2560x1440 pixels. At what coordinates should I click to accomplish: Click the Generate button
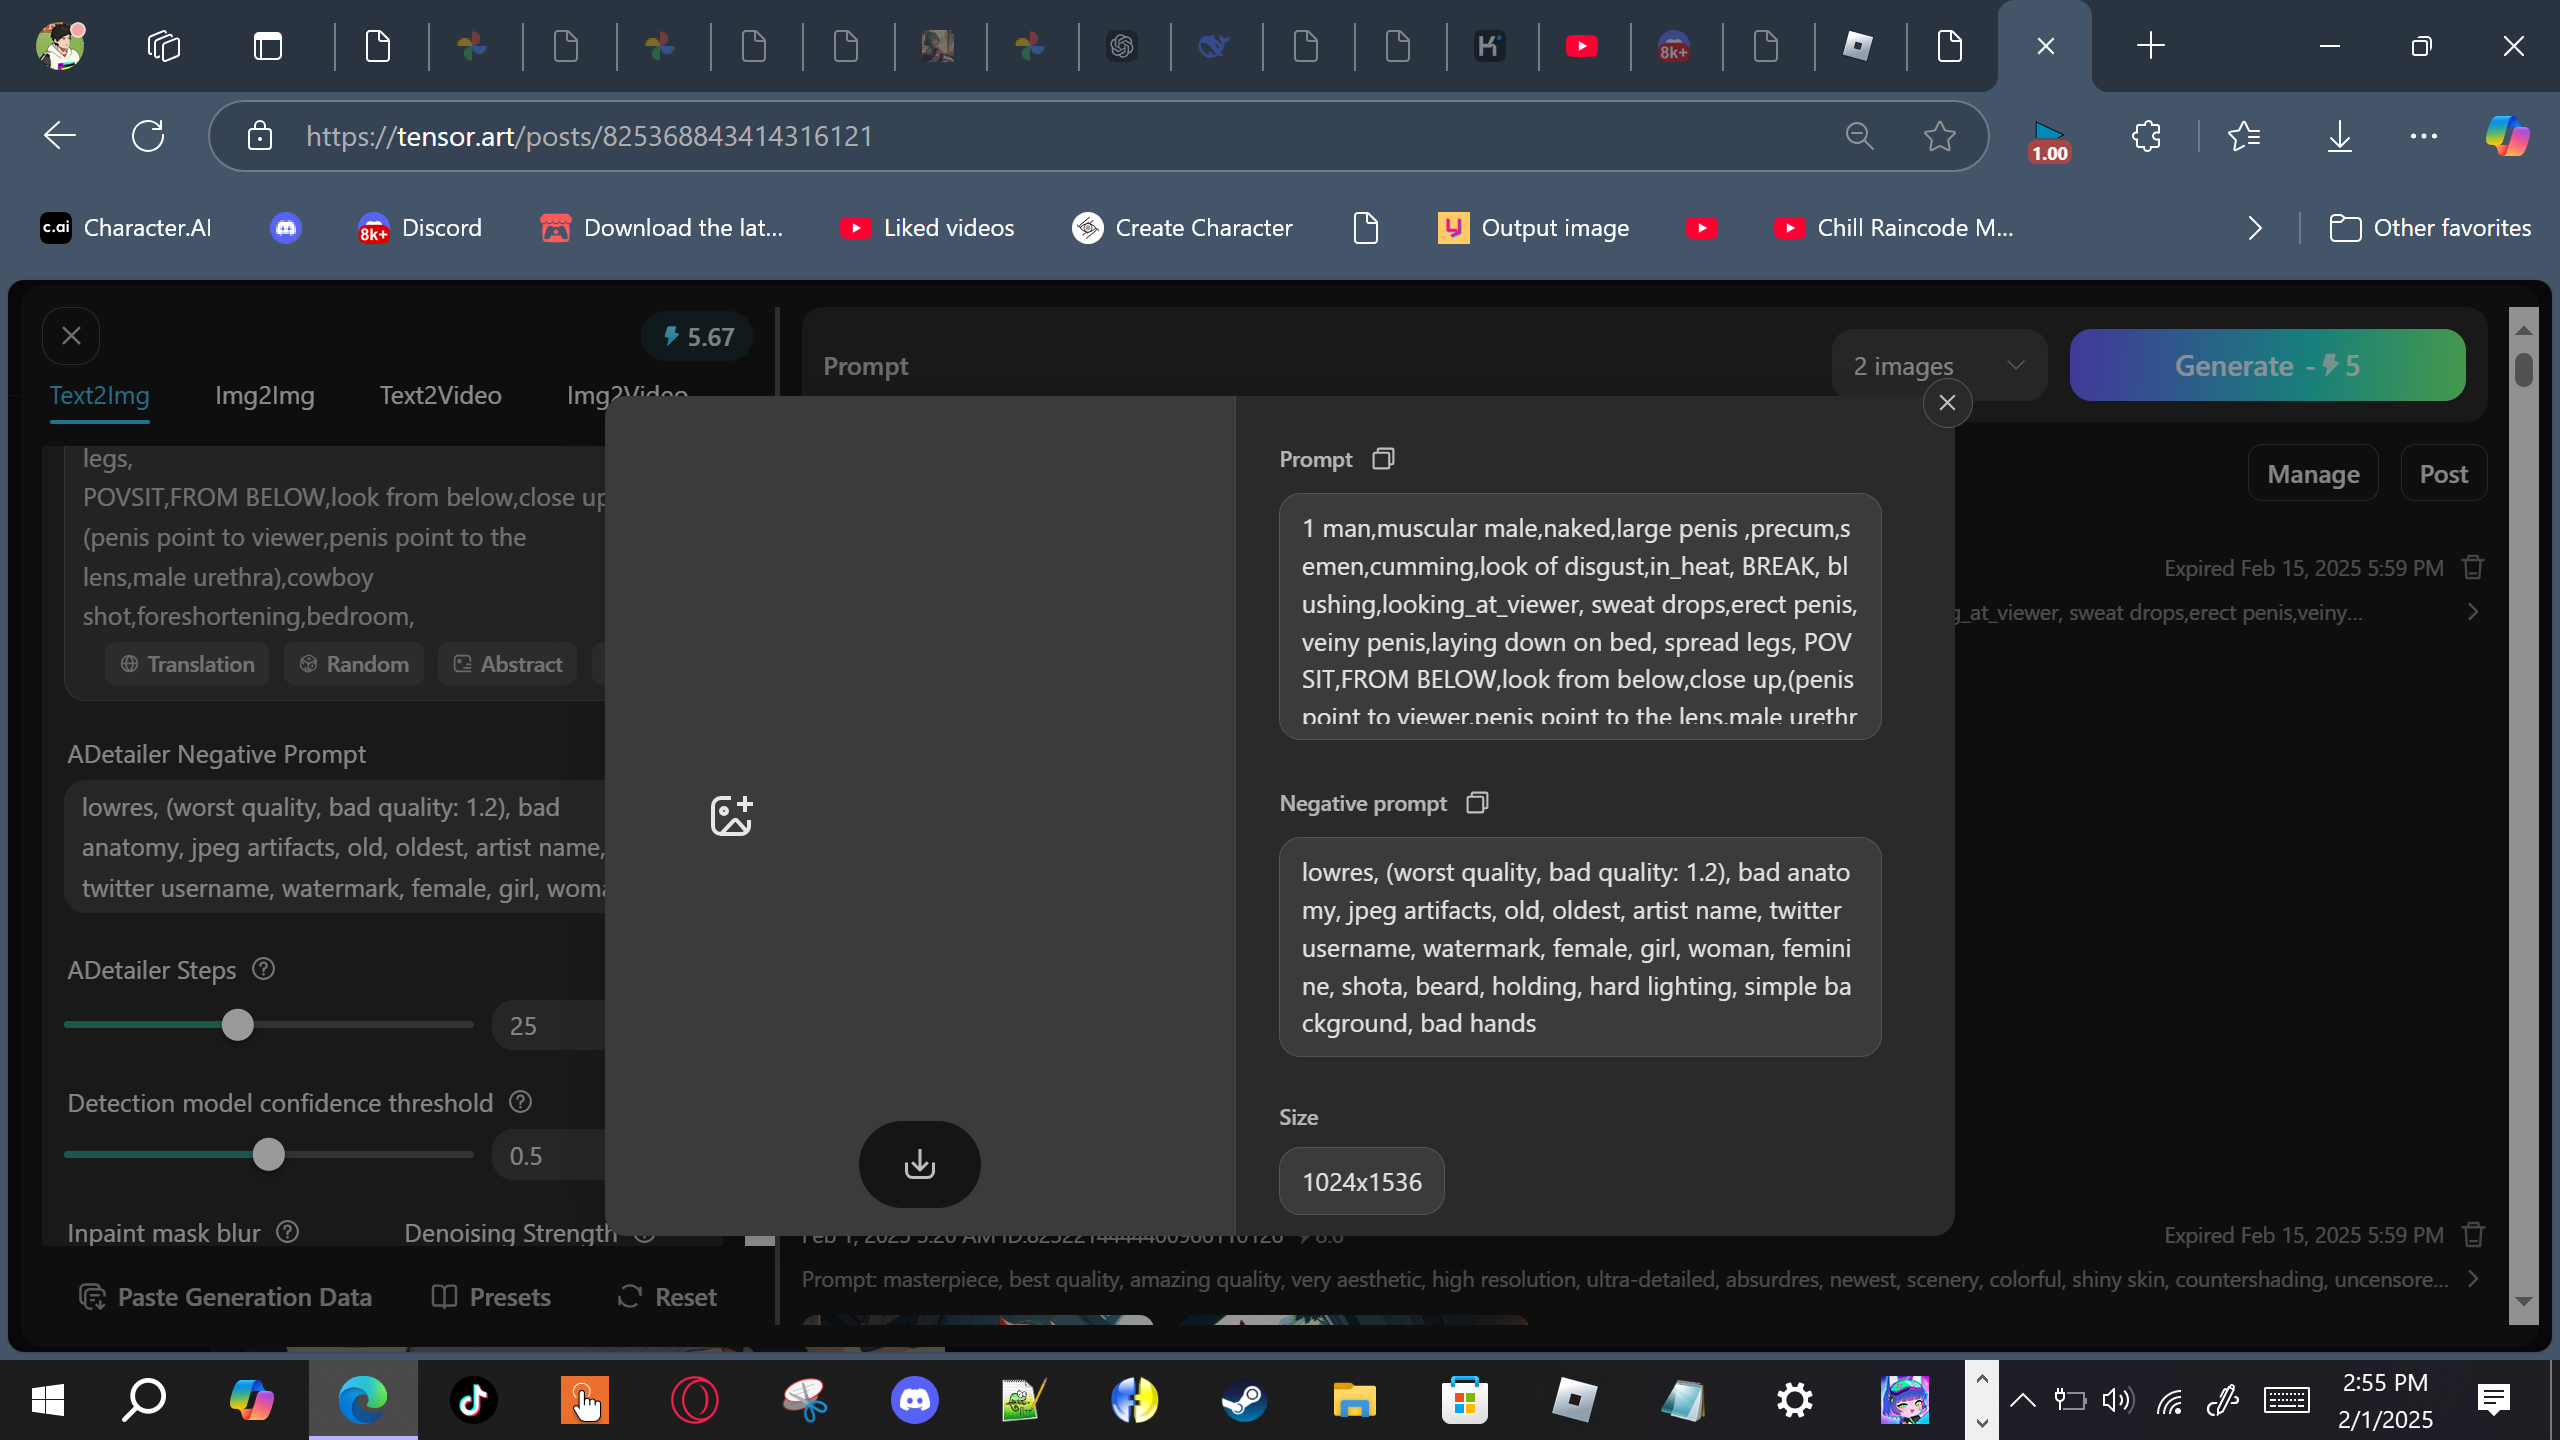coord(2267,366)
